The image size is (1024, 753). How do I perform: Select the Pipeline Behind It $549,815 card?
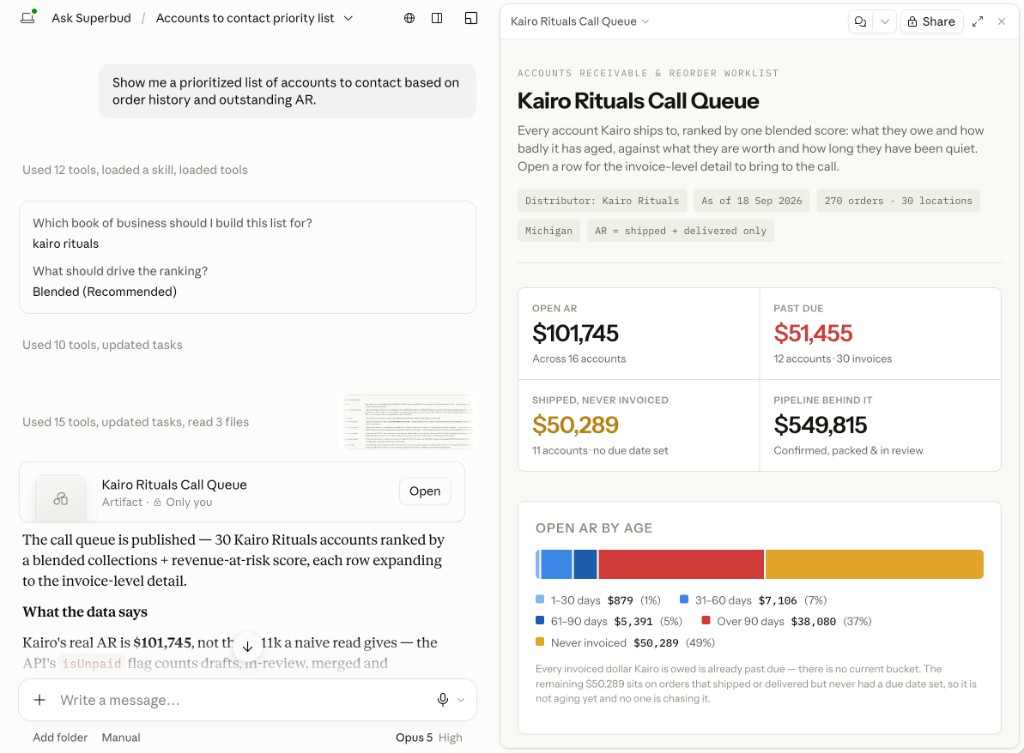(880, 425)
